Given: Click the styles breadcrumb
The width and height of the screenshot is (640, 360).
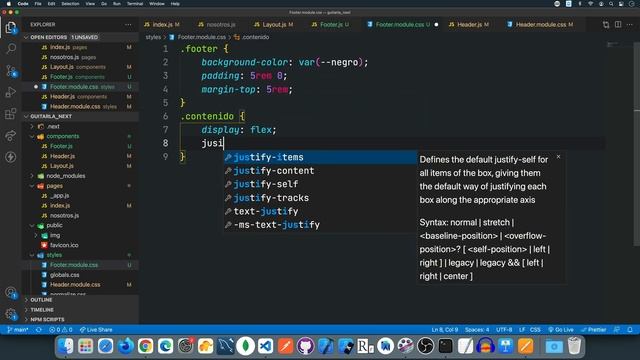Looking at the screenshot, I should (x=153, y=37).
